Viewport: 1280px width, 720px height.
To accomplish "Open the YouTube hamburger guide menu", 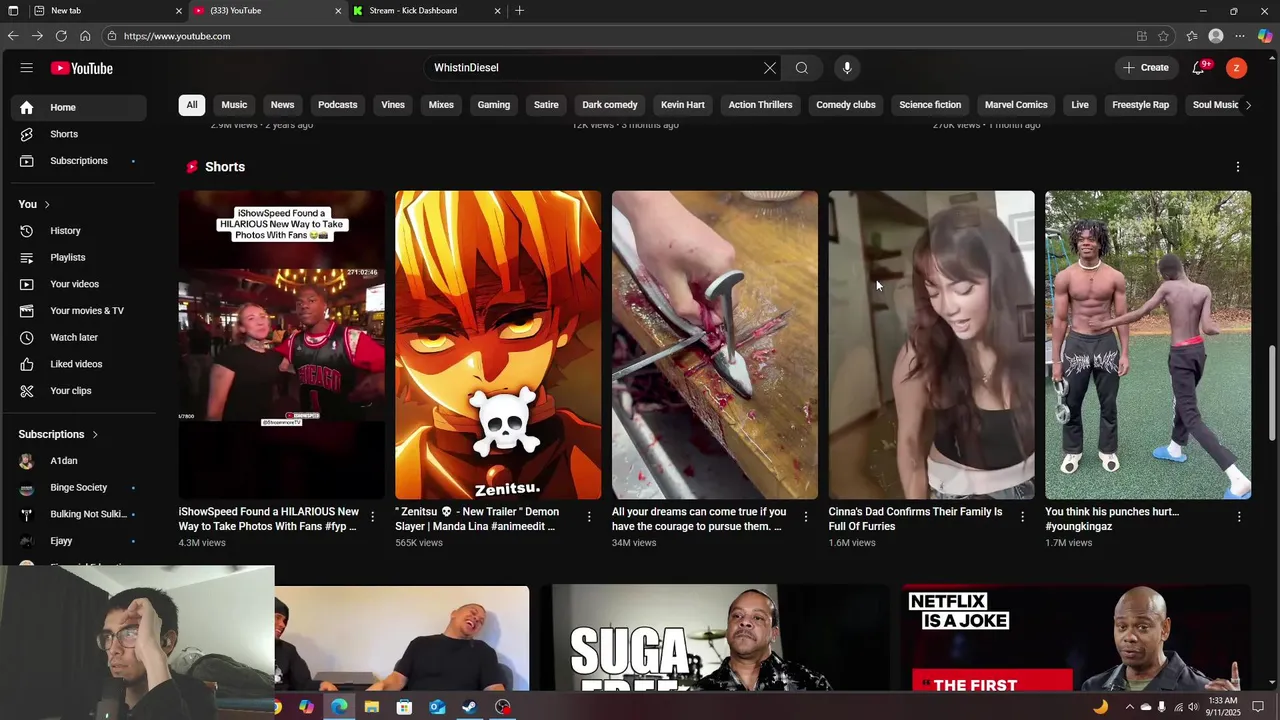I will click(27, 68).
